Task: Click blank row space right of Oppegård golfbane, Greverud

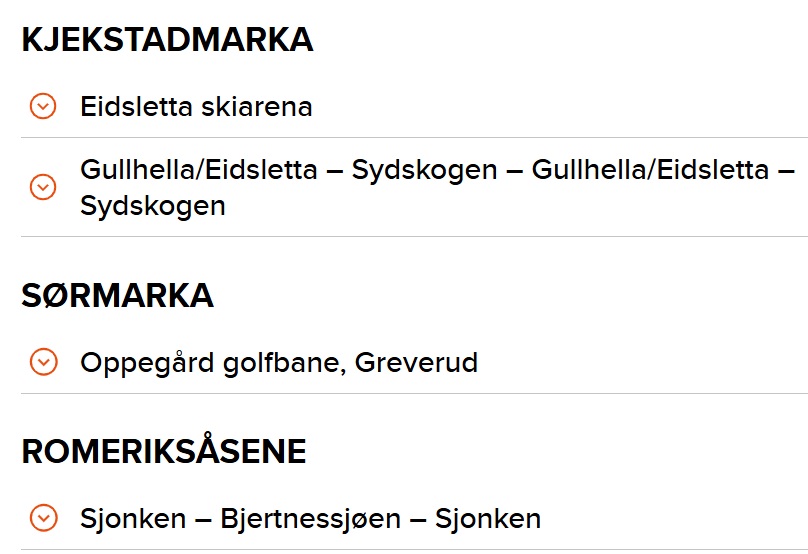Action: click(x=643, y=362)
